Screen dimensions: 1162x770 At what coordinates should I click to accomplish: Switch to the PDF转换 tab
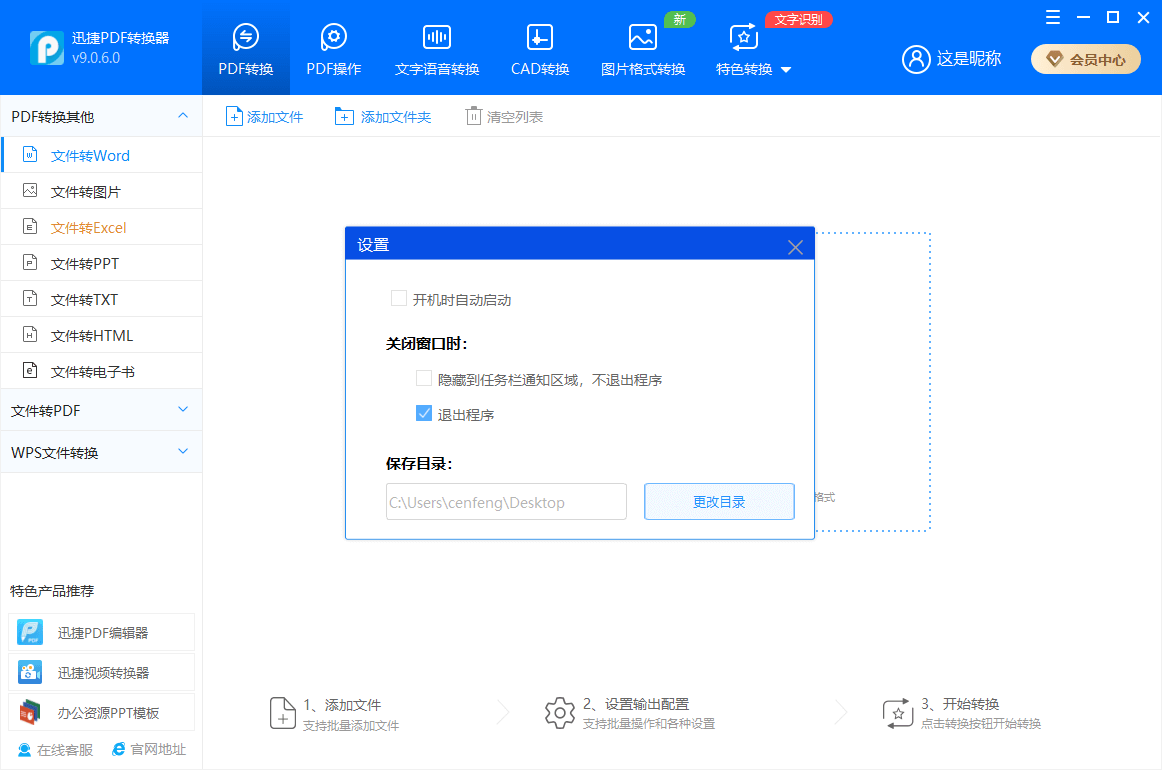tap(246, 48)
